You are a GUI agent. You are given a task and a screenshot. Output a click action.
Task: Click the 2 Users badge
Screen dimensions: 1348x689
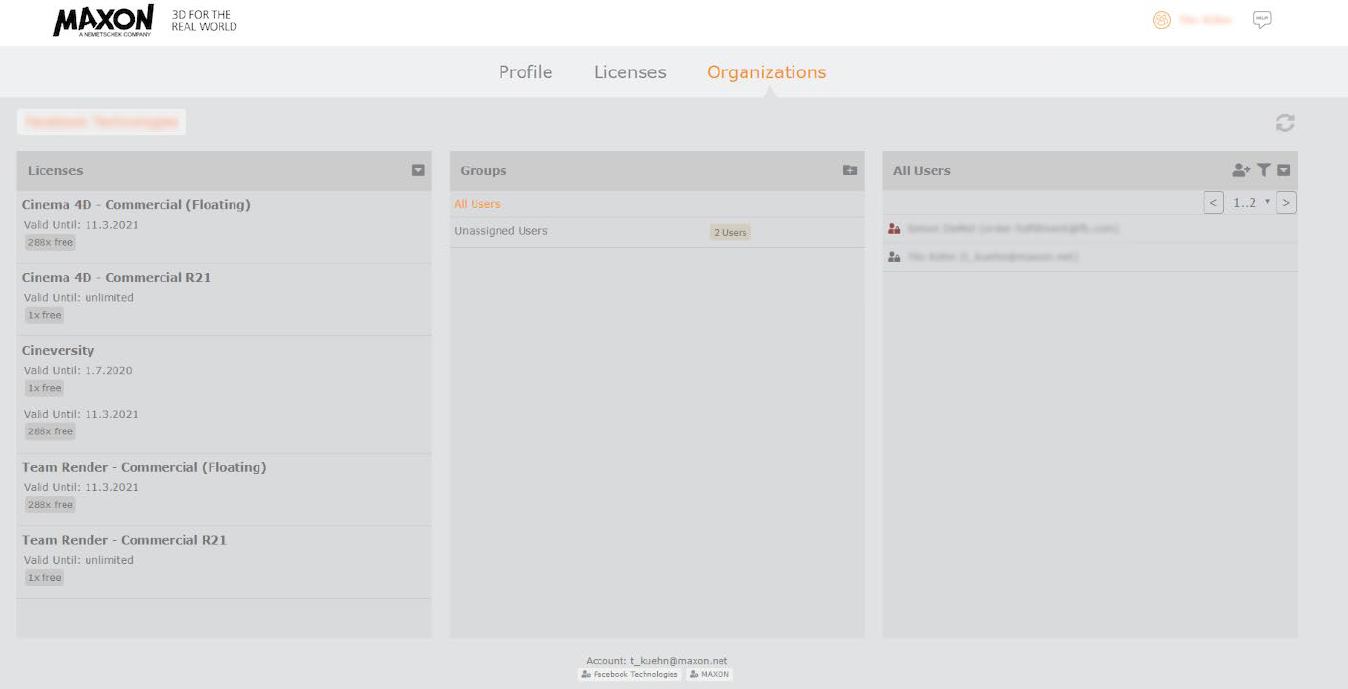tap(730, 232)
